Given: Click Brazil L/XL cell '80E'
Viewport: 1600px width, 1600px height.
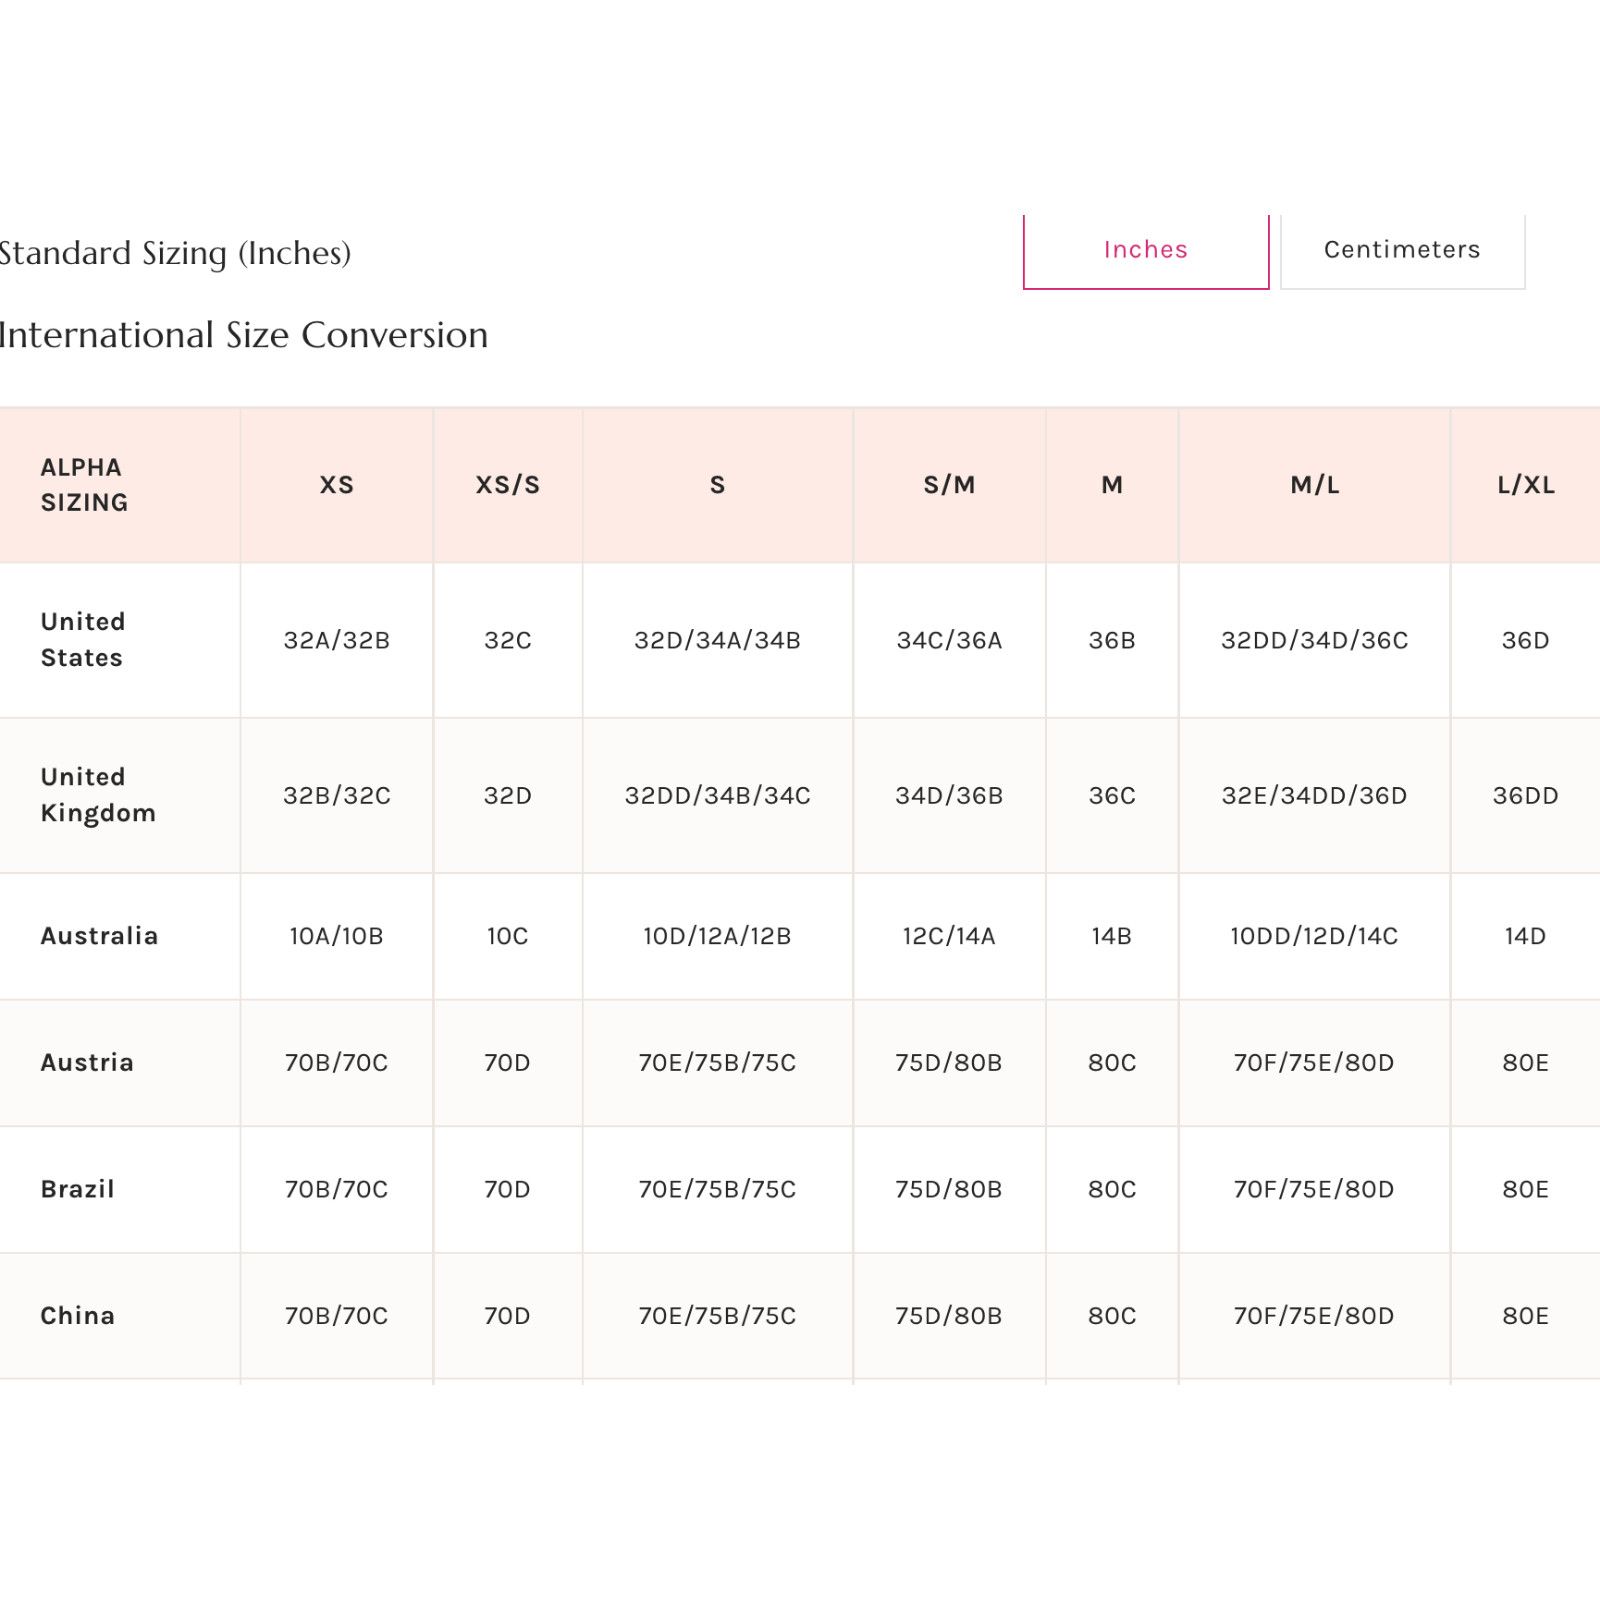Looking at the screenshot, I should [1526, 1190].
